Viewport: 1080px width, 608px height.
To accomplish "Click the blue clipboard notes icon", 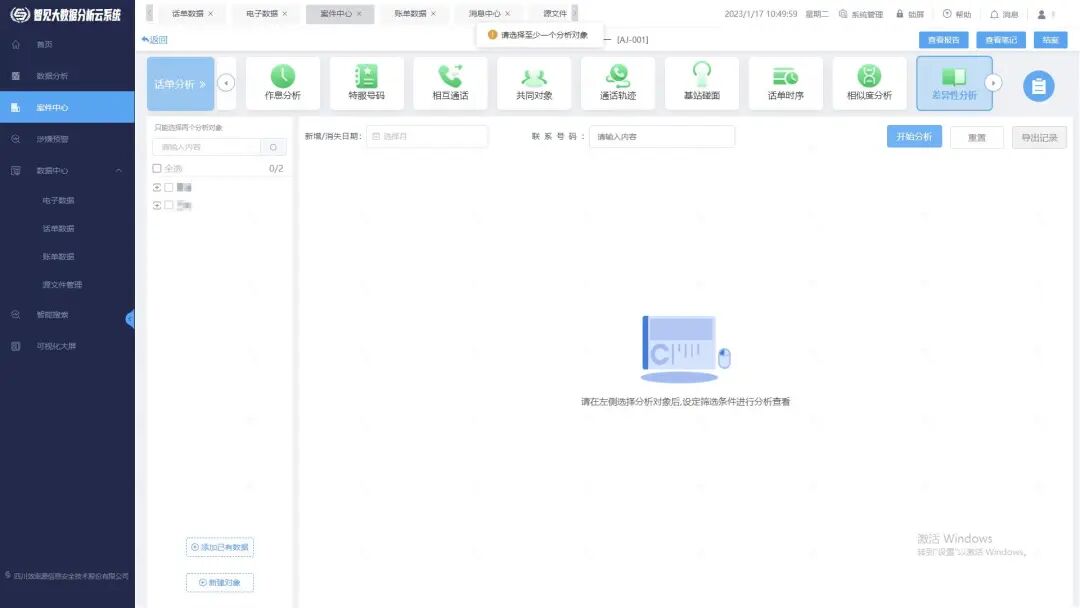I will point(1039,86).
